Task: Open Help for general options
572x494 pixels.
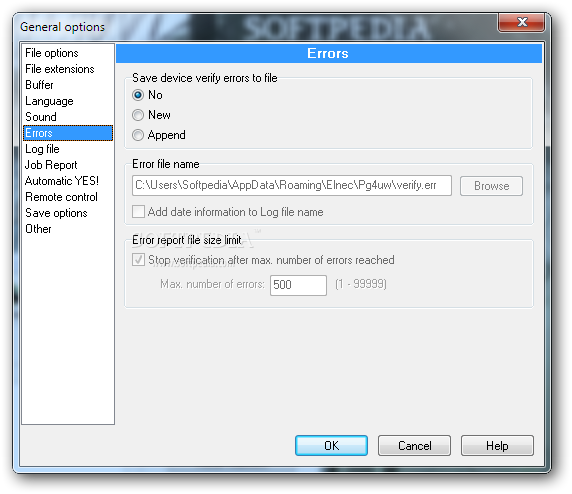Action: coord(497,445)
